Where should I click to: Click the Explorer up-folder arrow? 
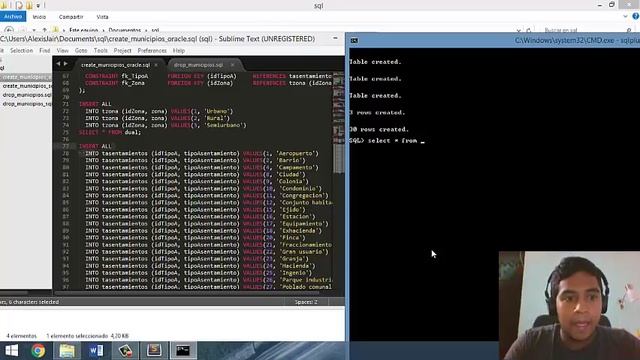point(44,30)
